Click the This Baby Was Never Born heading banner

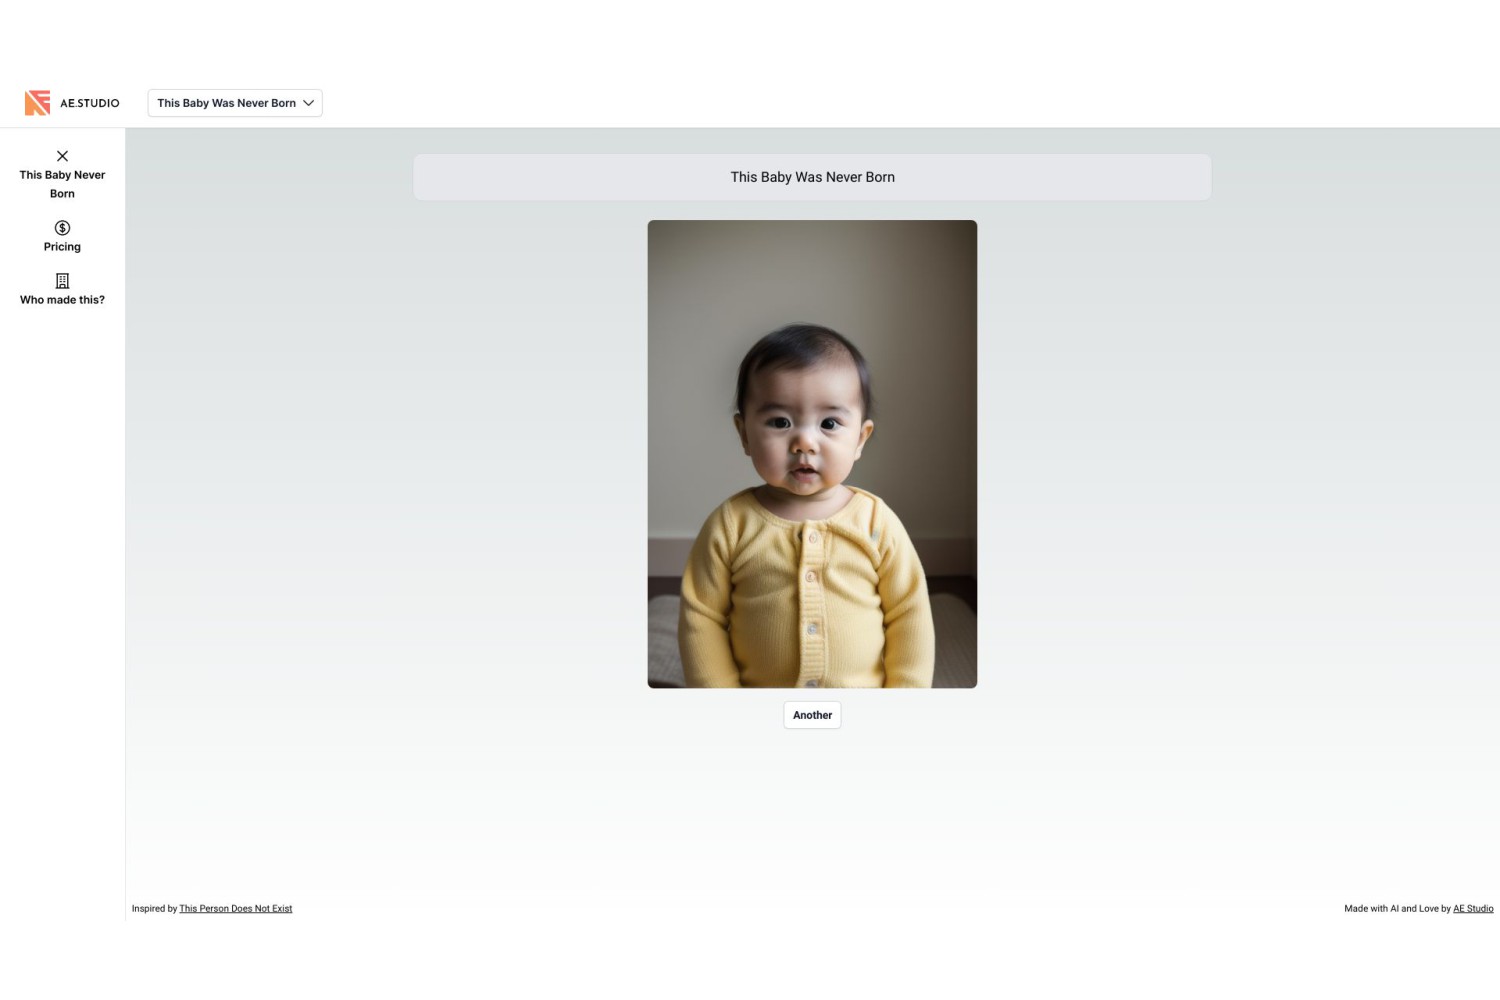tap(812, 177)
